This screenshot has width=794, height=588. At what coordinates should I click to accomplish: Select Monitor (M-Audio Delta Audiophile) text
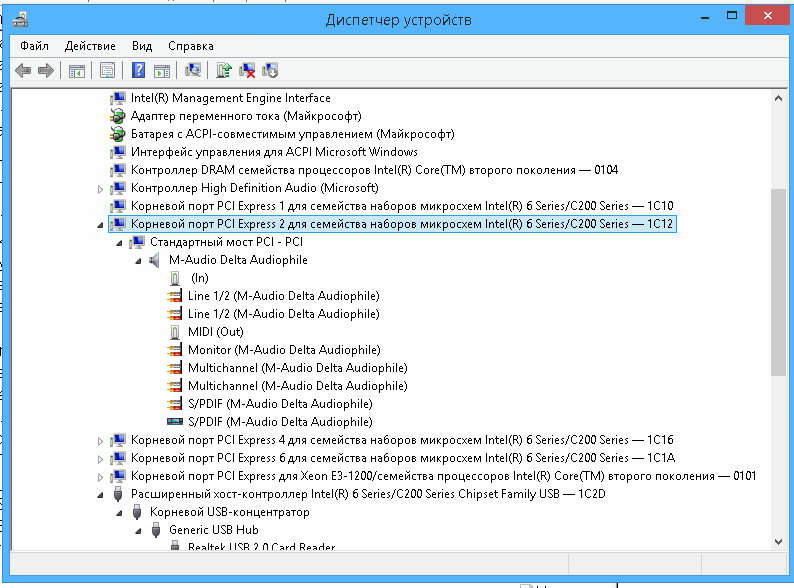pos(284,350)
